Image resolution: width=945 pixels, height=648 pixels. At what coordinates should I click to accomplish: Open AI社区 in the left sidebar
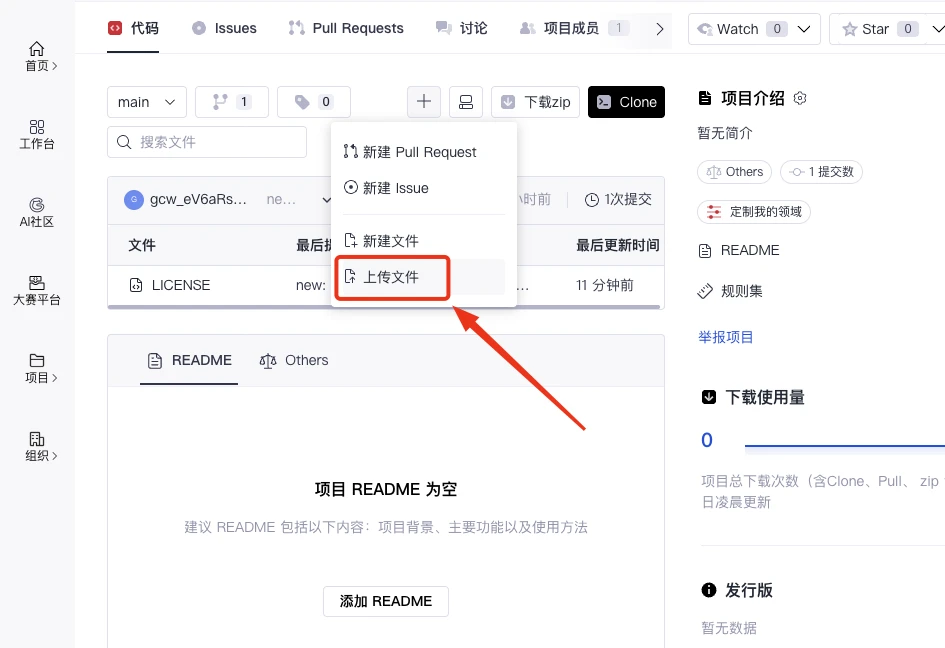37,212
